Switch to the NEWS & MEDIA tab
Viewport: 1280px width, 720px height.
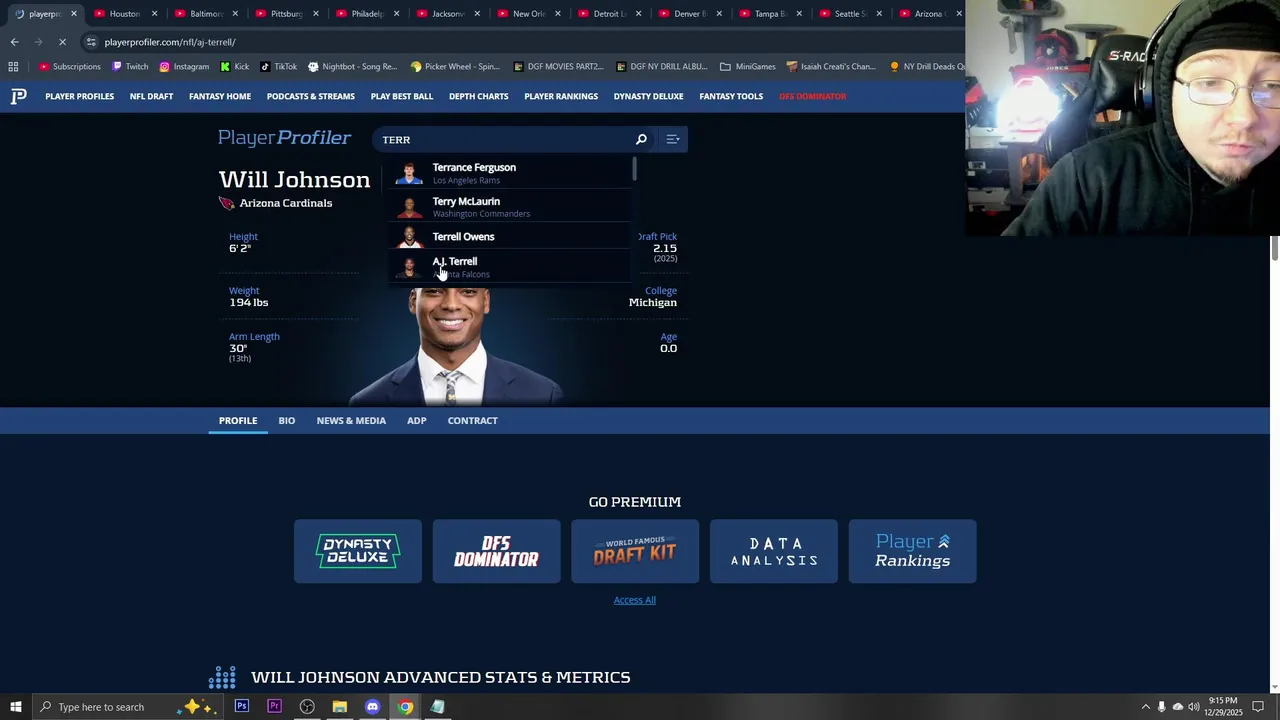point(351,421)
